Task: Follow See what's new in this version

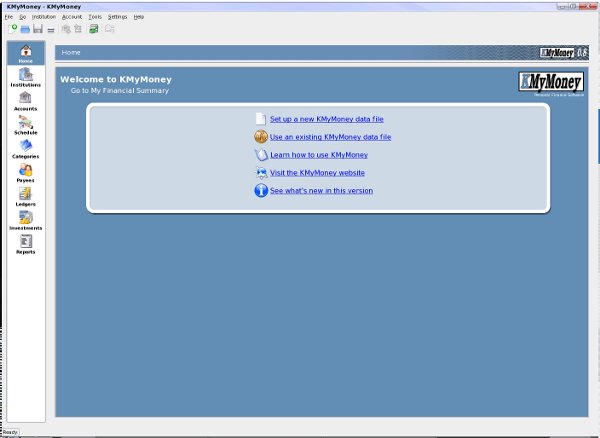Action: pyautogui.click(x=321, y=191)
